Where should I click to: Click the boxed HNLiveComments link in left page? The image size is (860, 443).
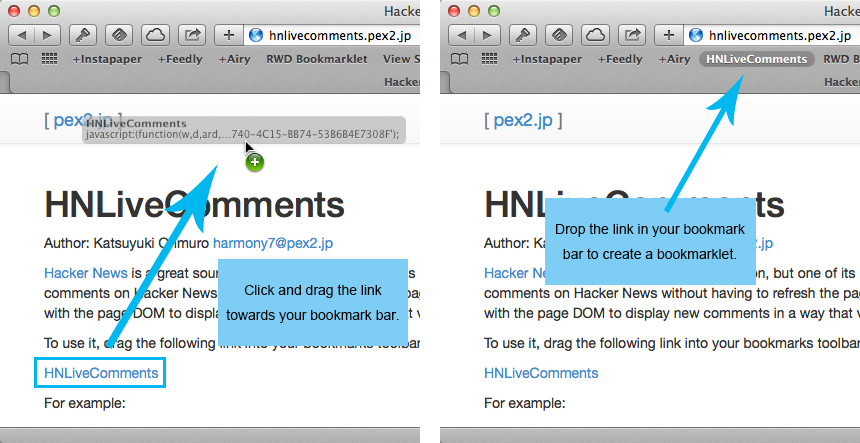tap(100, 373)
